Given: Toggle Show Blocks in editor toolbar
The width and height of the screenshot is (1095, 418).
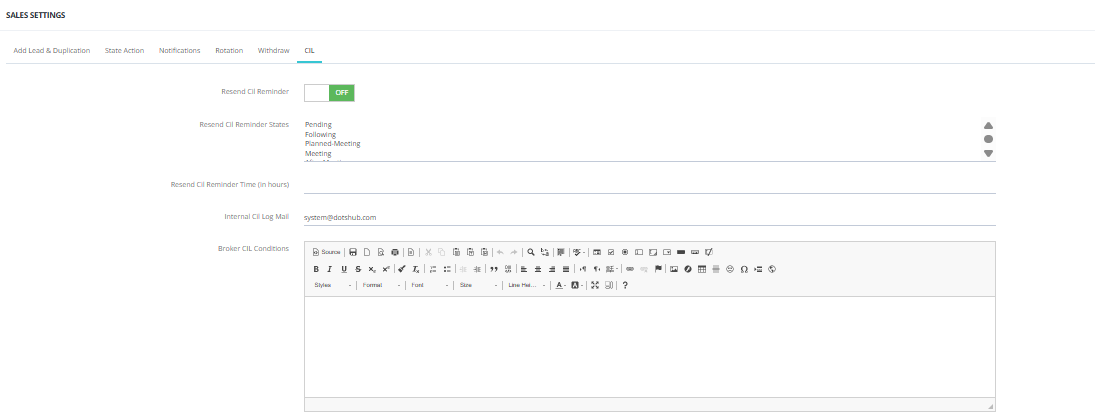Looking at the screenshot, I should point(609,285).
